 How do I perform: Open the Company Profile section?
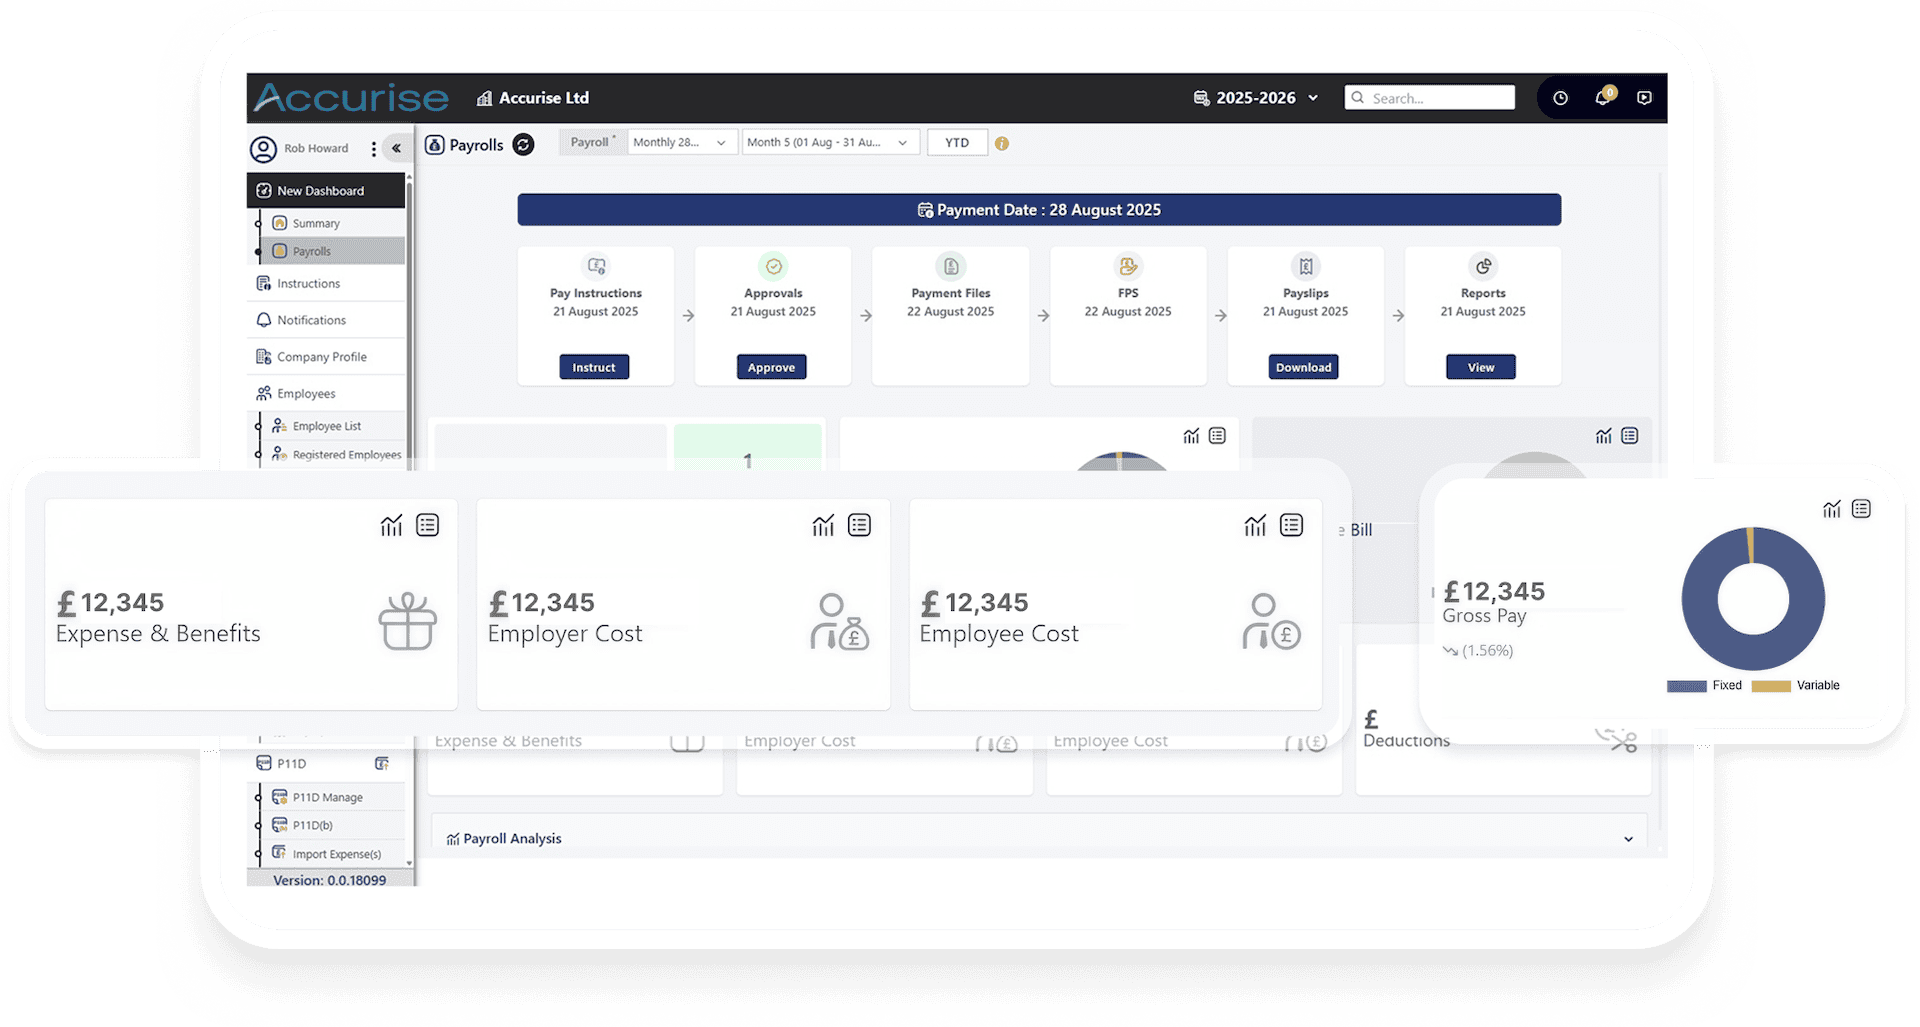click(322, 356)
